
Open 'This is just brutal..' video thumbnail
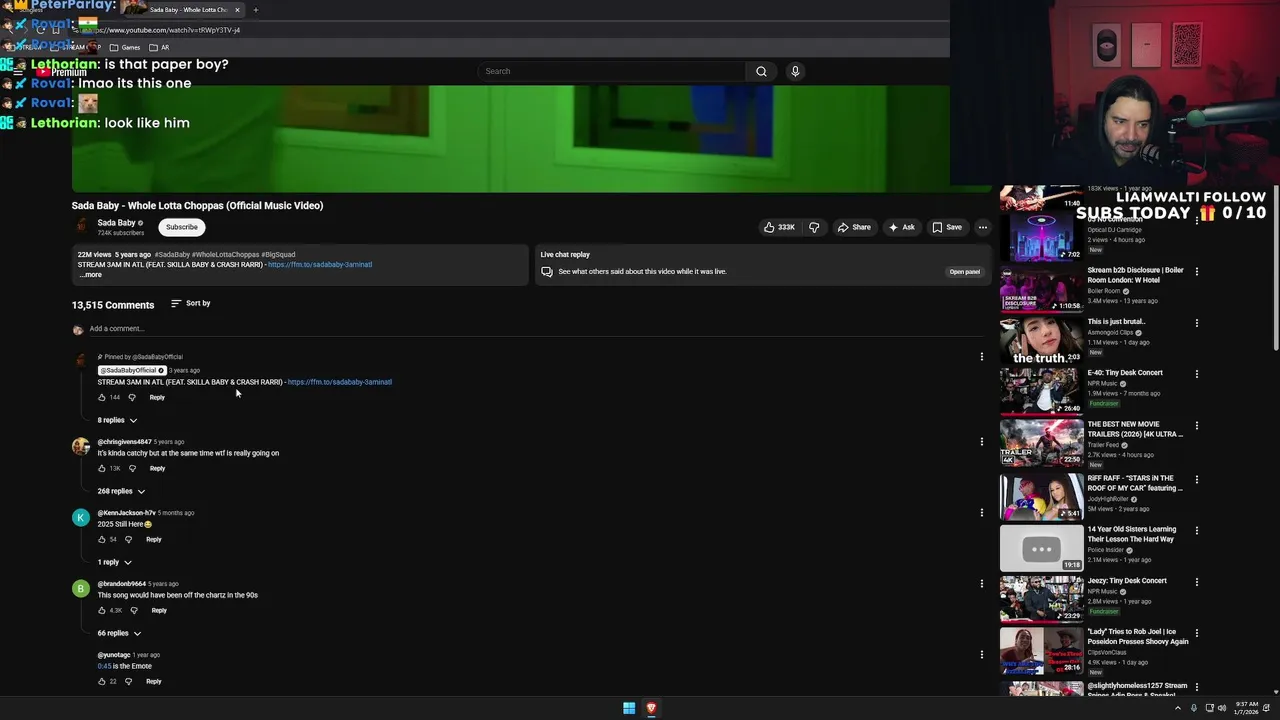[x=1041, y=340]
